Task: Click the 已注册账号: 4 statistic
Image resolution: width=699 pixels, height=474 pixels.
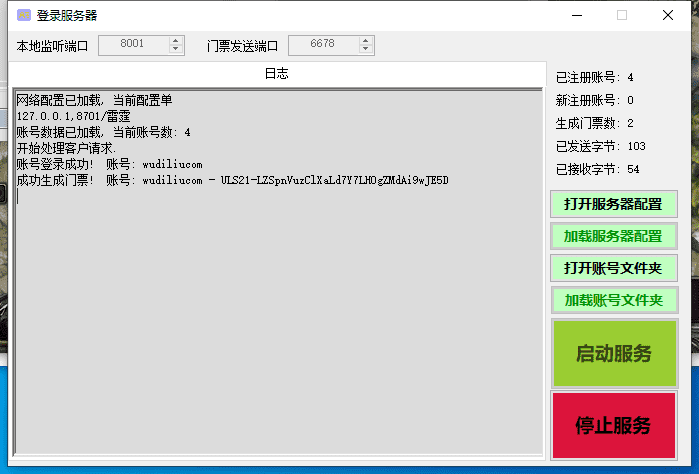Action: pyautogui.click(x=594, y=77)
